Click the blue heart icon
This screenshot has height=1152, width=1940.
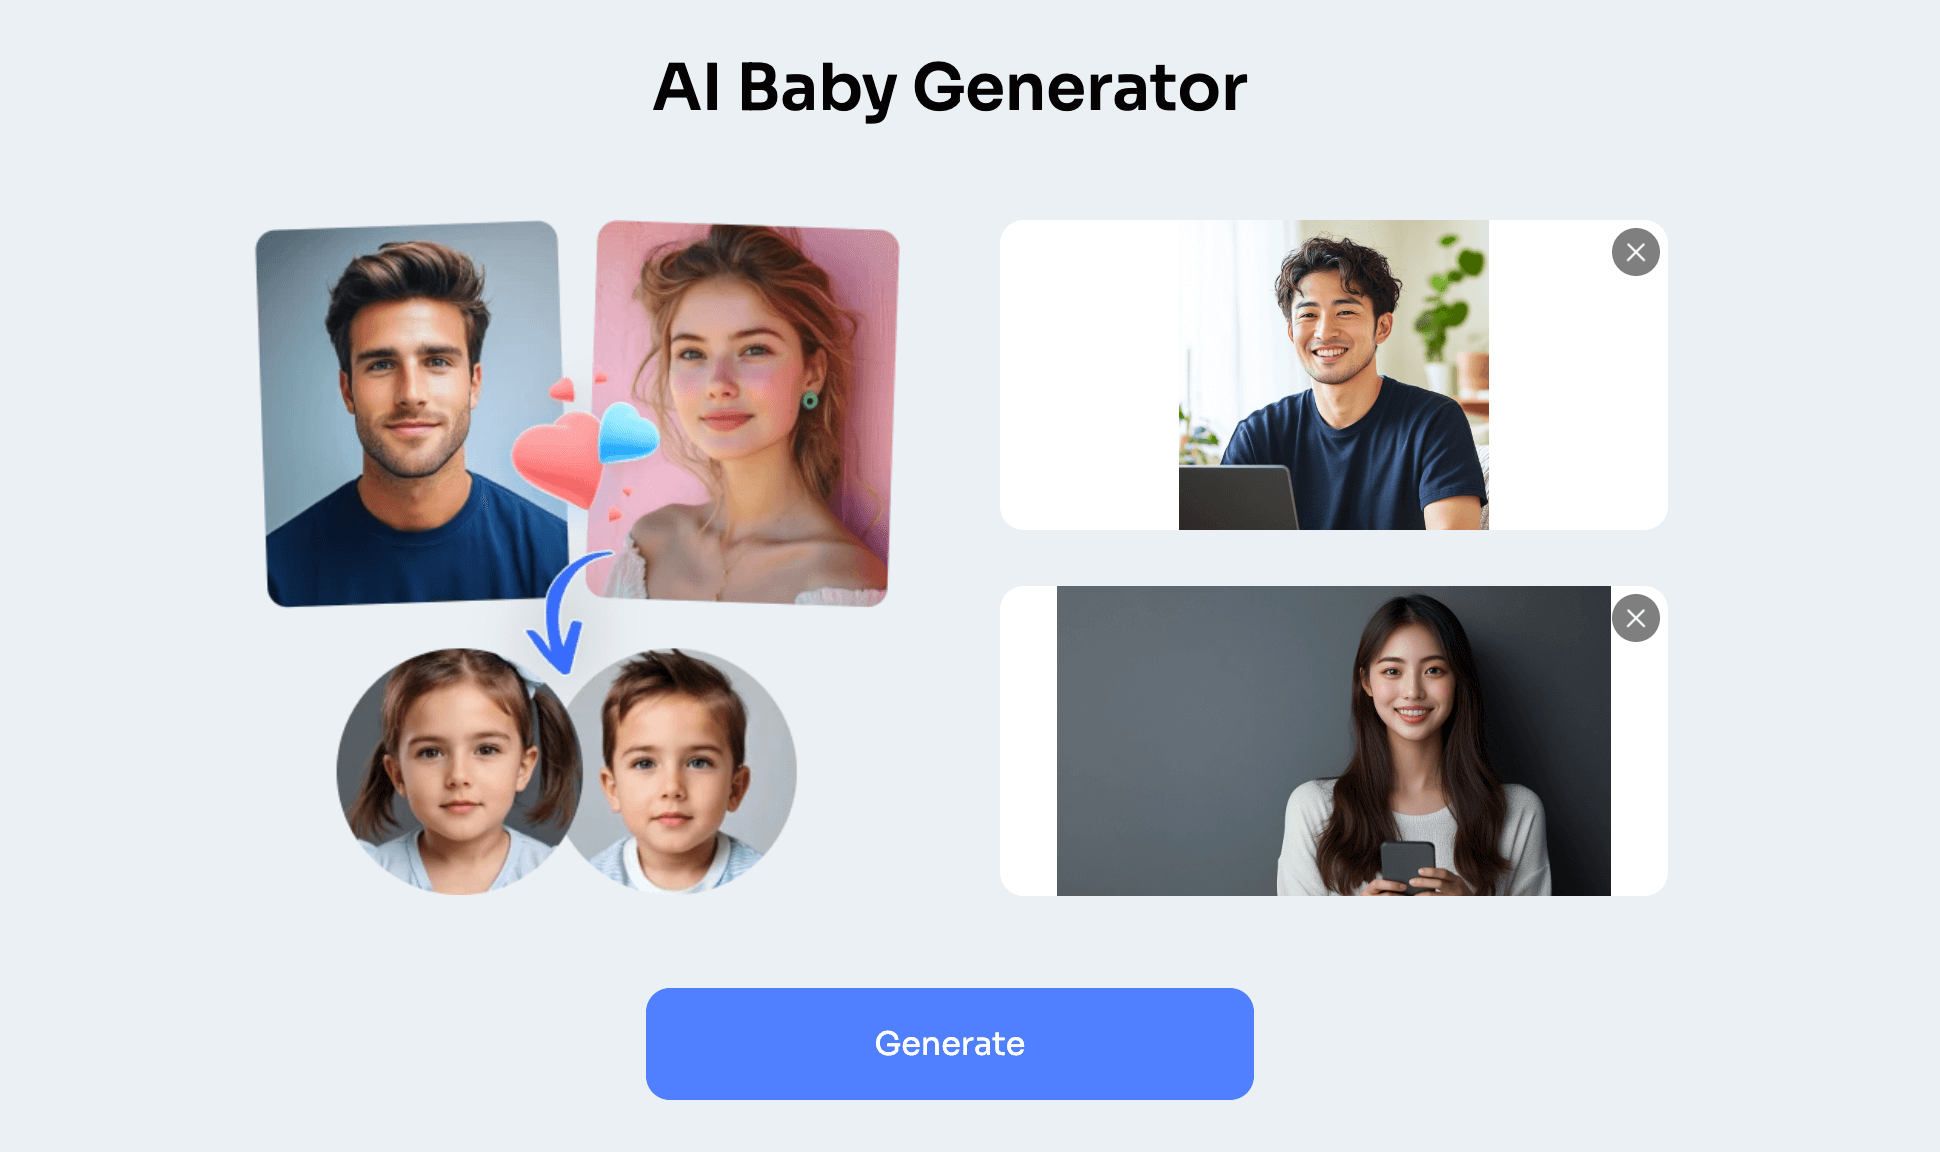(627, 433)
